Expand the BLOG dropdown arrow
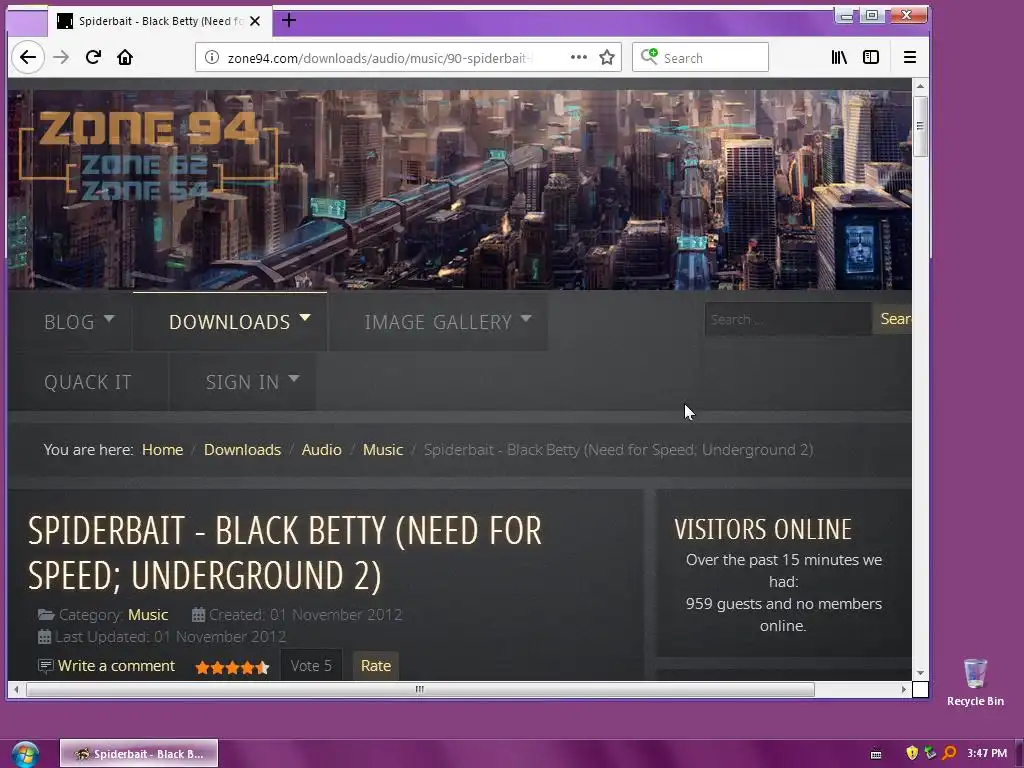 click(109, 319)
